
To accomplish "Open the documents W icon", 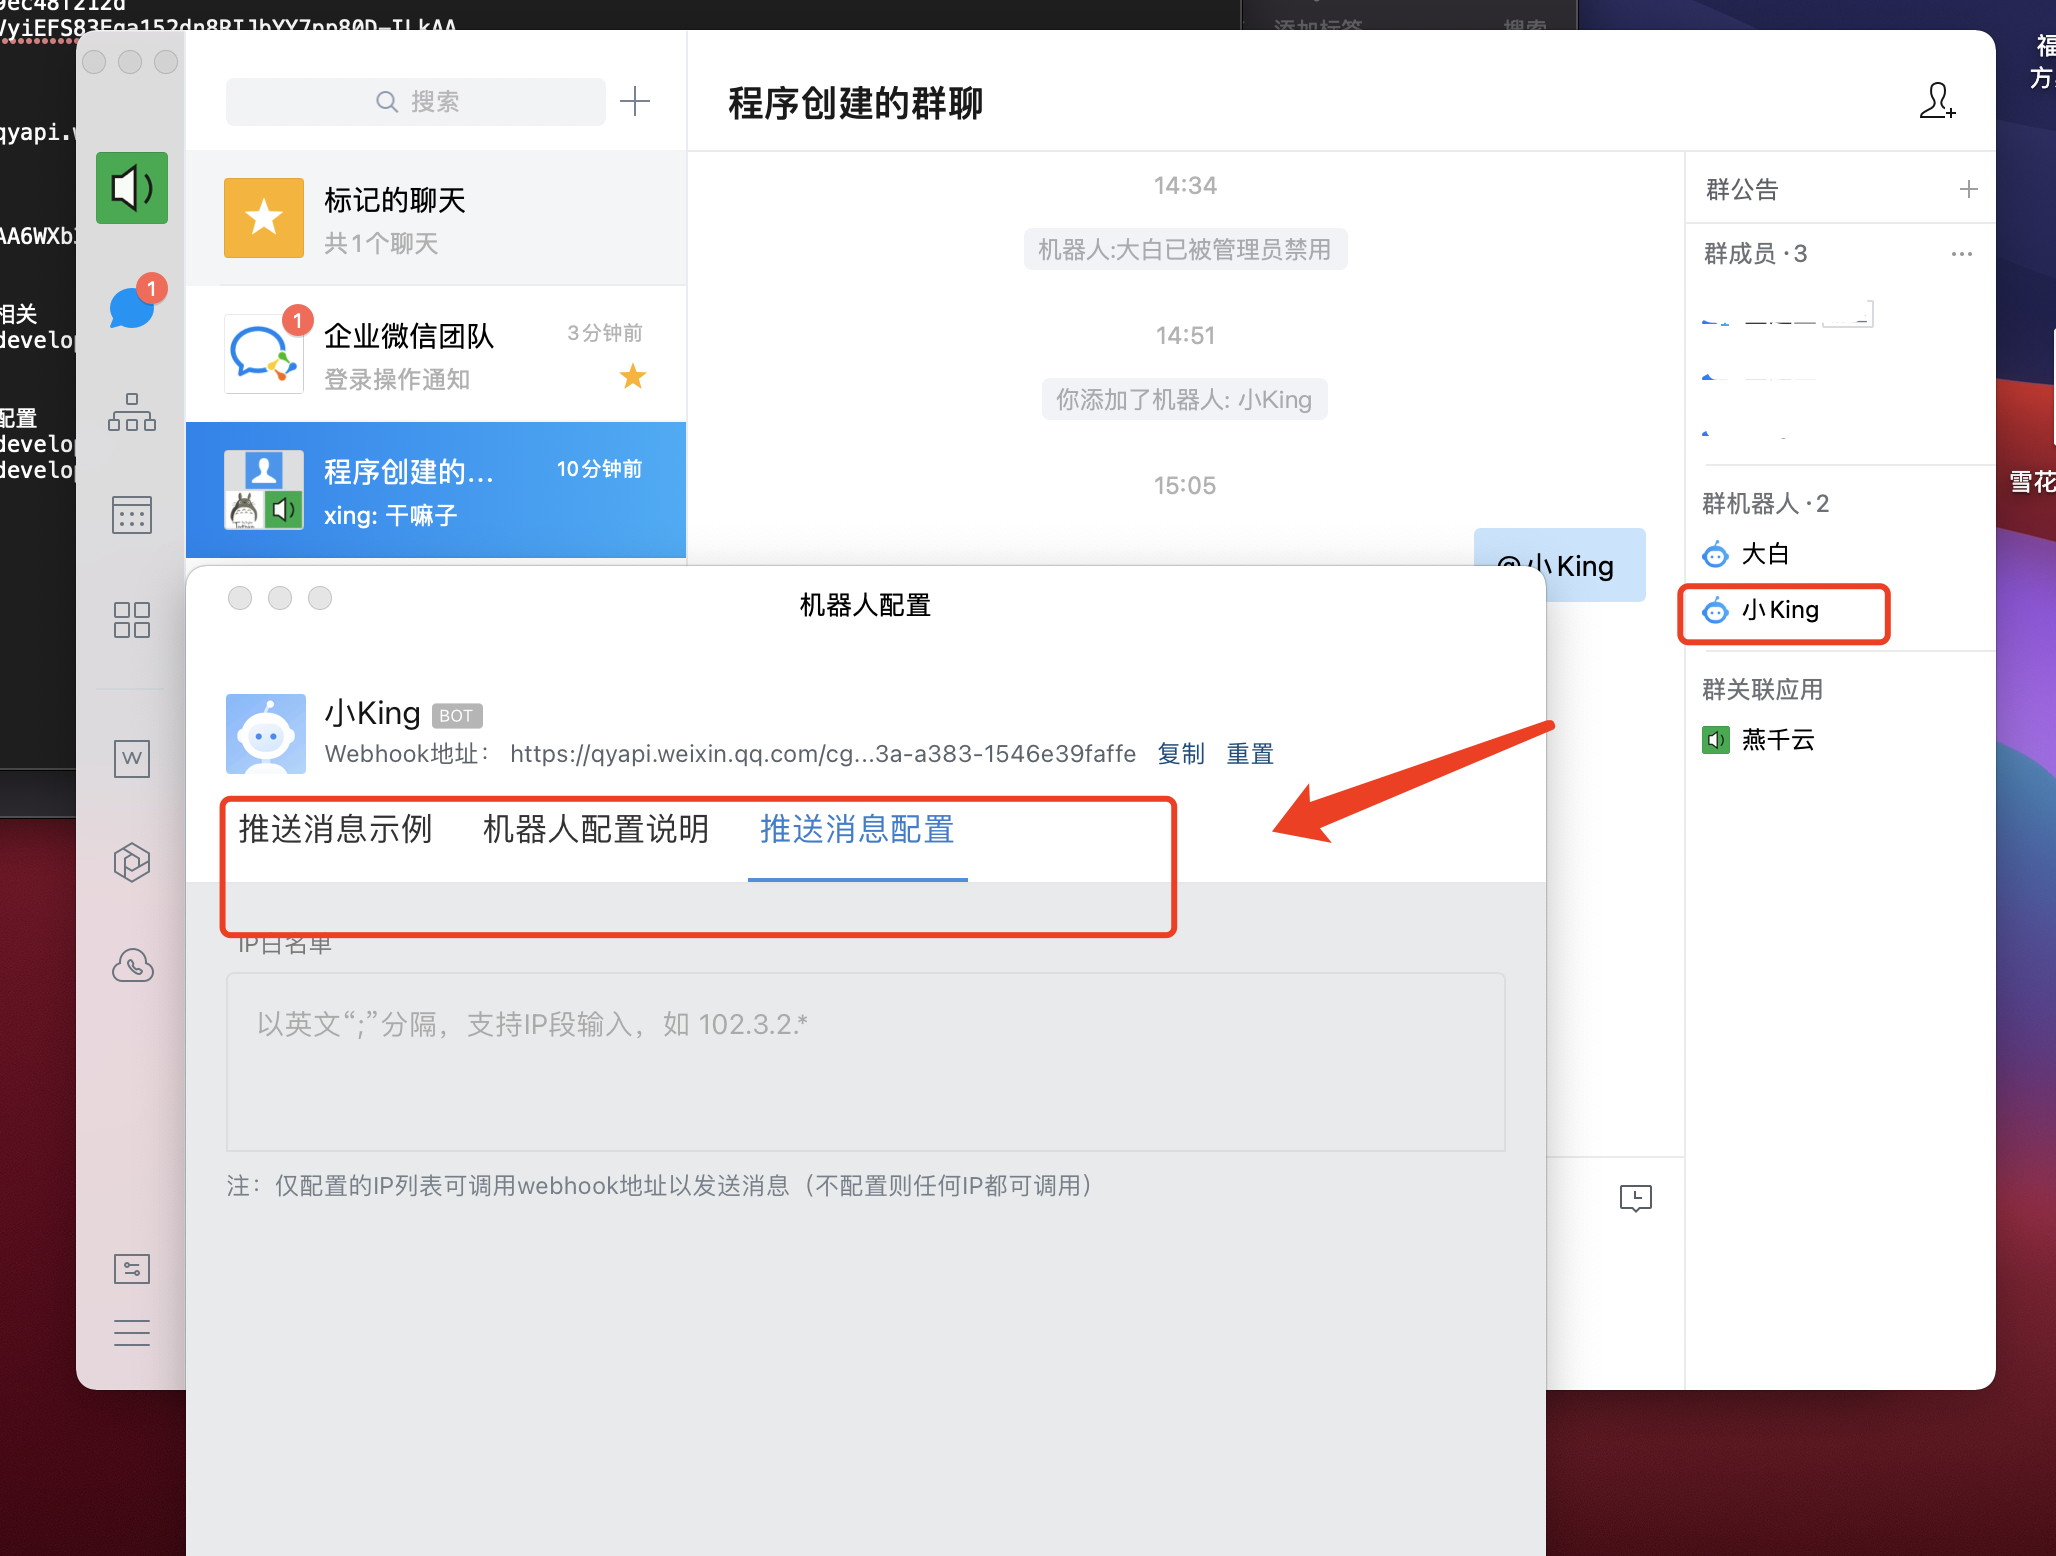I will click(131, 758).
